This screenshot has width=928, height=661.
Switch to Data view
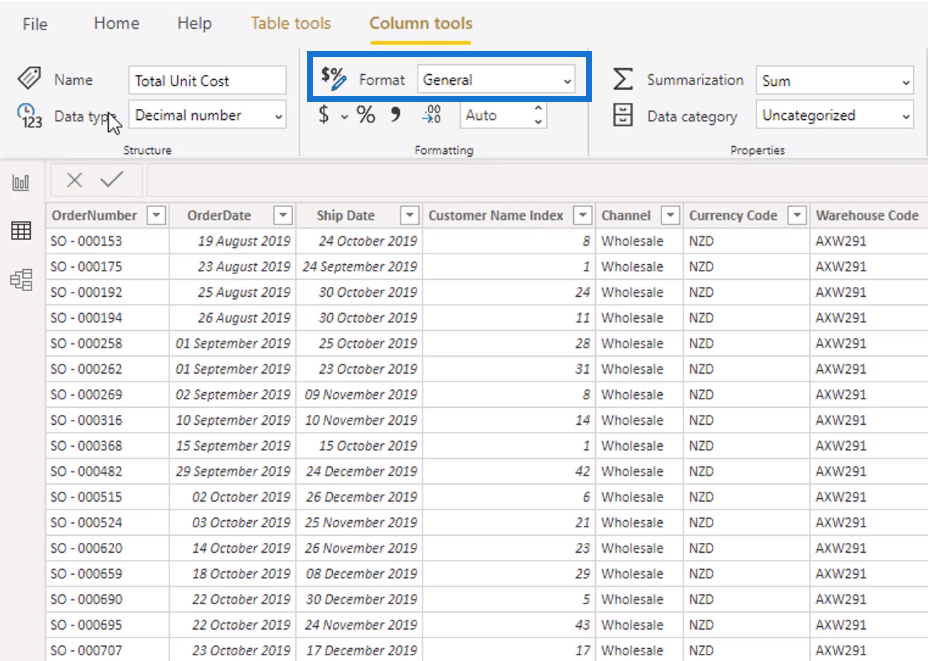21,231
